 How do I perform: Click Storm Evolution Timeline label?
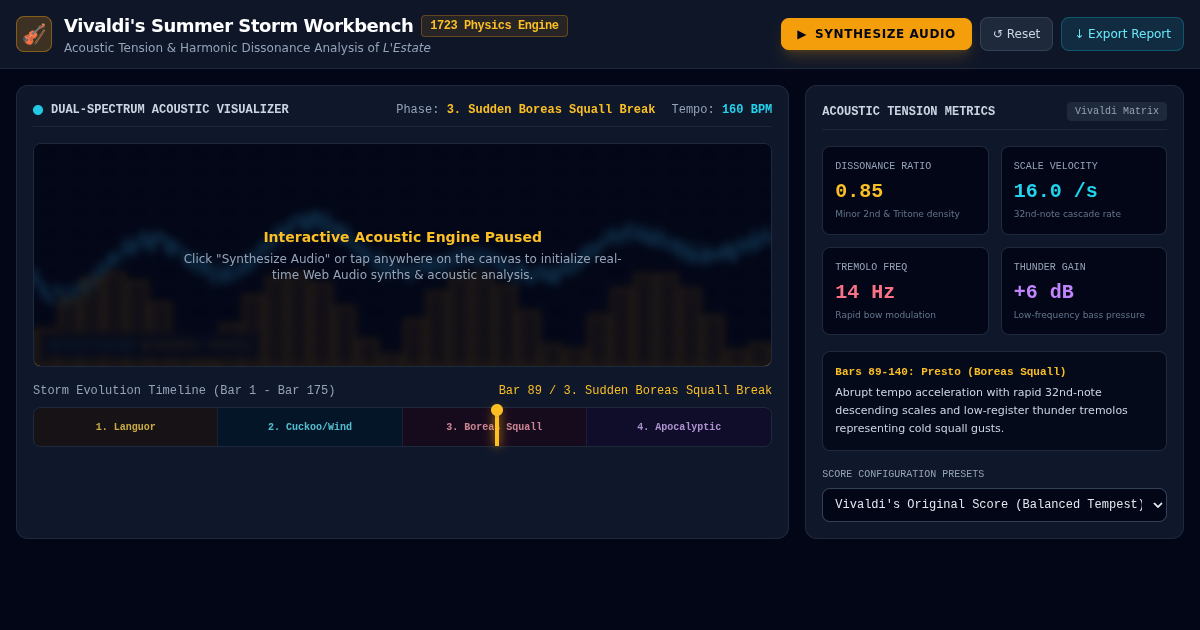pos(184,391)
